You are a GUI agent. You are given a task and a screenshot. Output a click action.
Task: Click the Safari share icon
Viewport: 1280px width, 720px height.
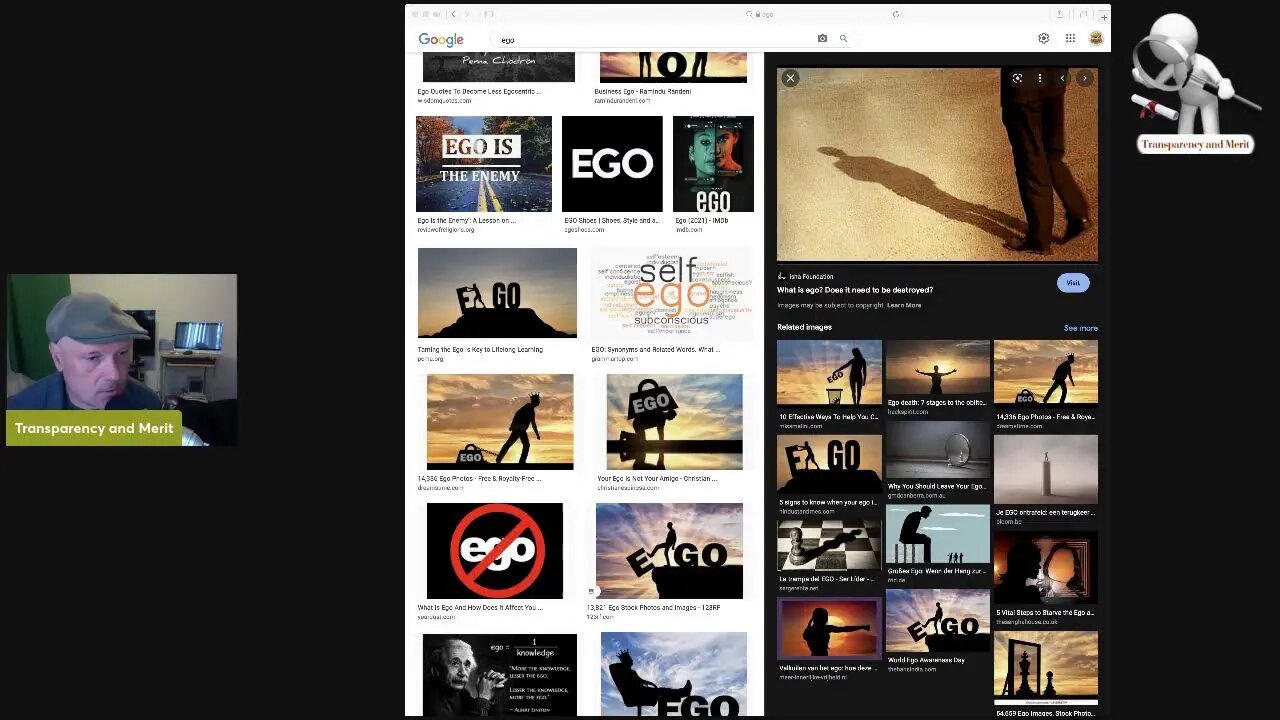1059,14
